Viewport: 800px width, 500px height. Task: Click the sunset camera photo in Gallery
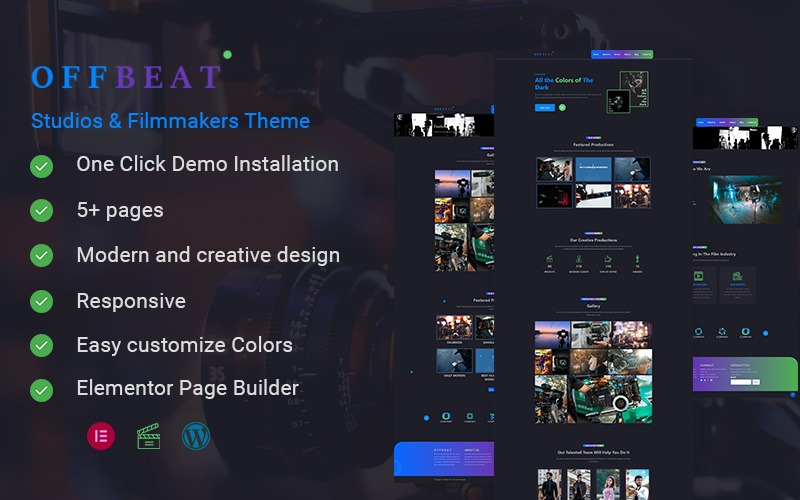click(553, 335)
